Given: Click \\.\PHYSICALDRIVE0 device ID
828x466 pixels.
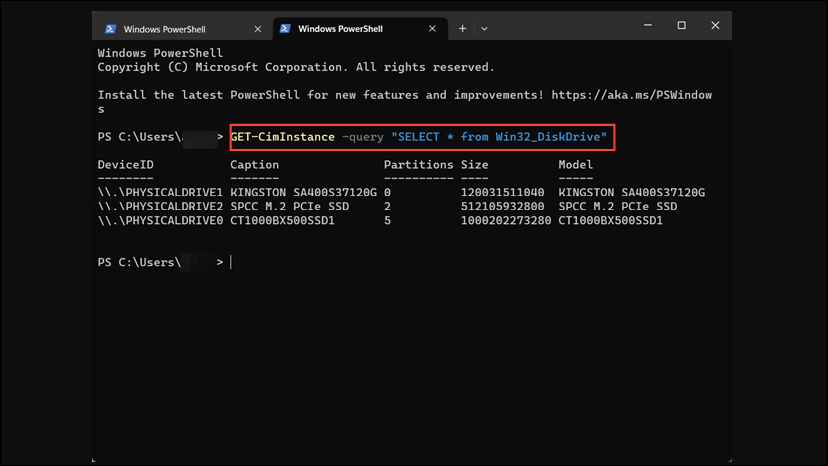Looking at the screenshot, I should click(160, 221).
